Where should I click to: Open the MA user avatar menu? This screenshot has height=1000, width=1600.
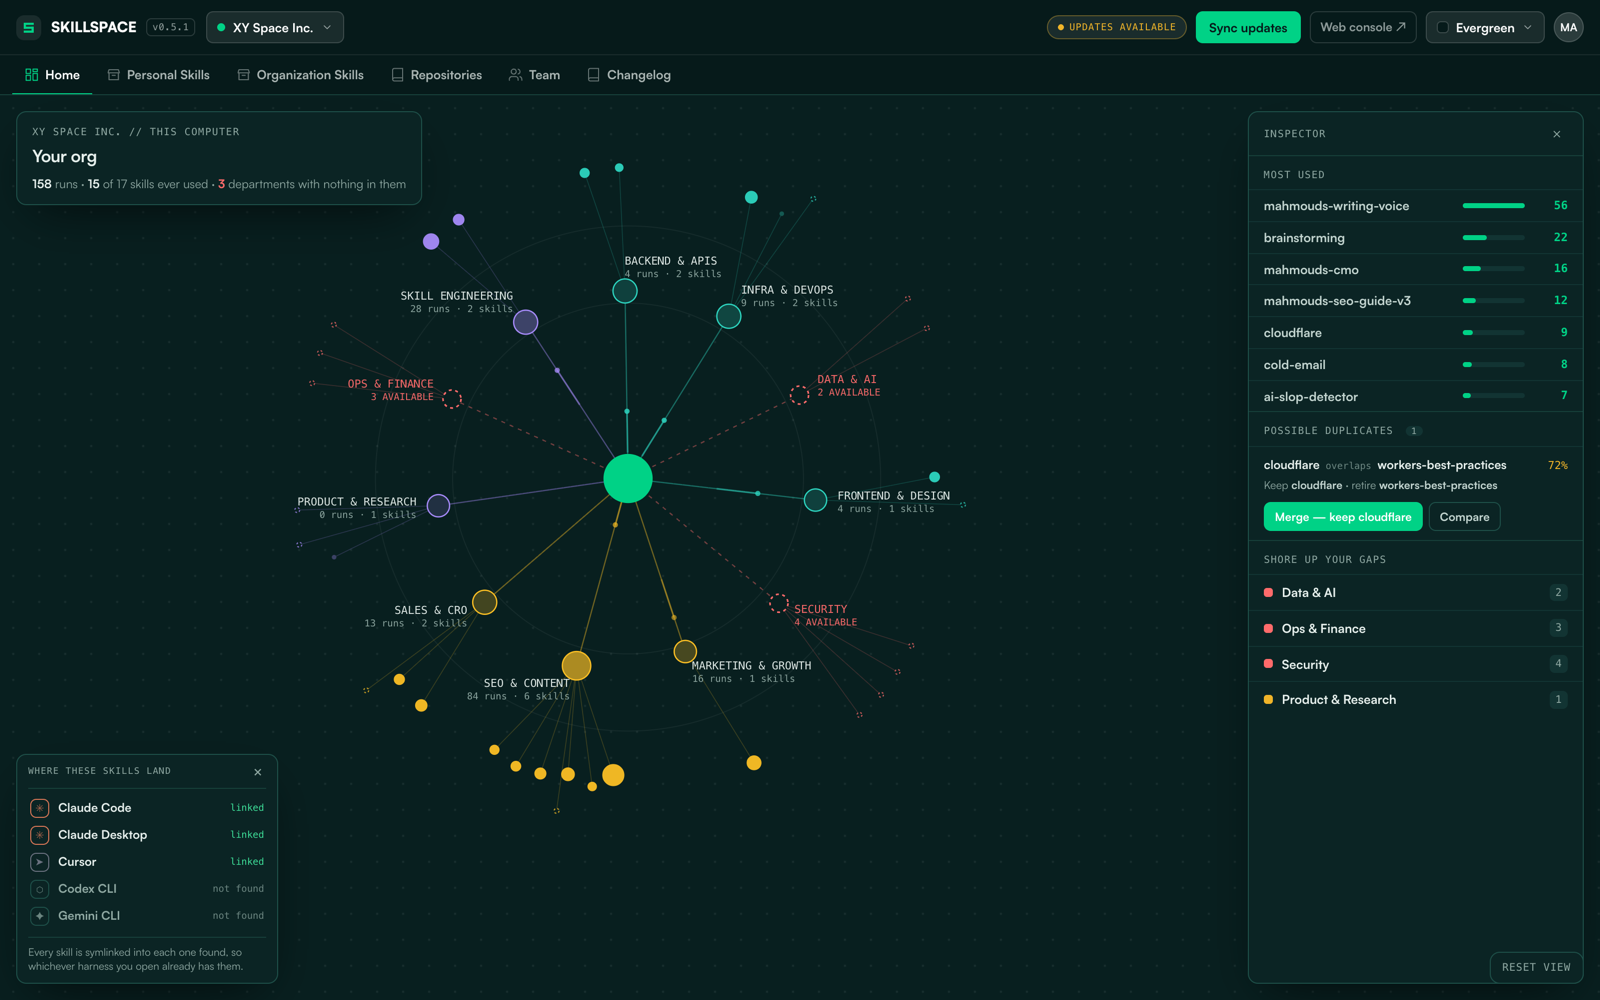click(1568, 28)
